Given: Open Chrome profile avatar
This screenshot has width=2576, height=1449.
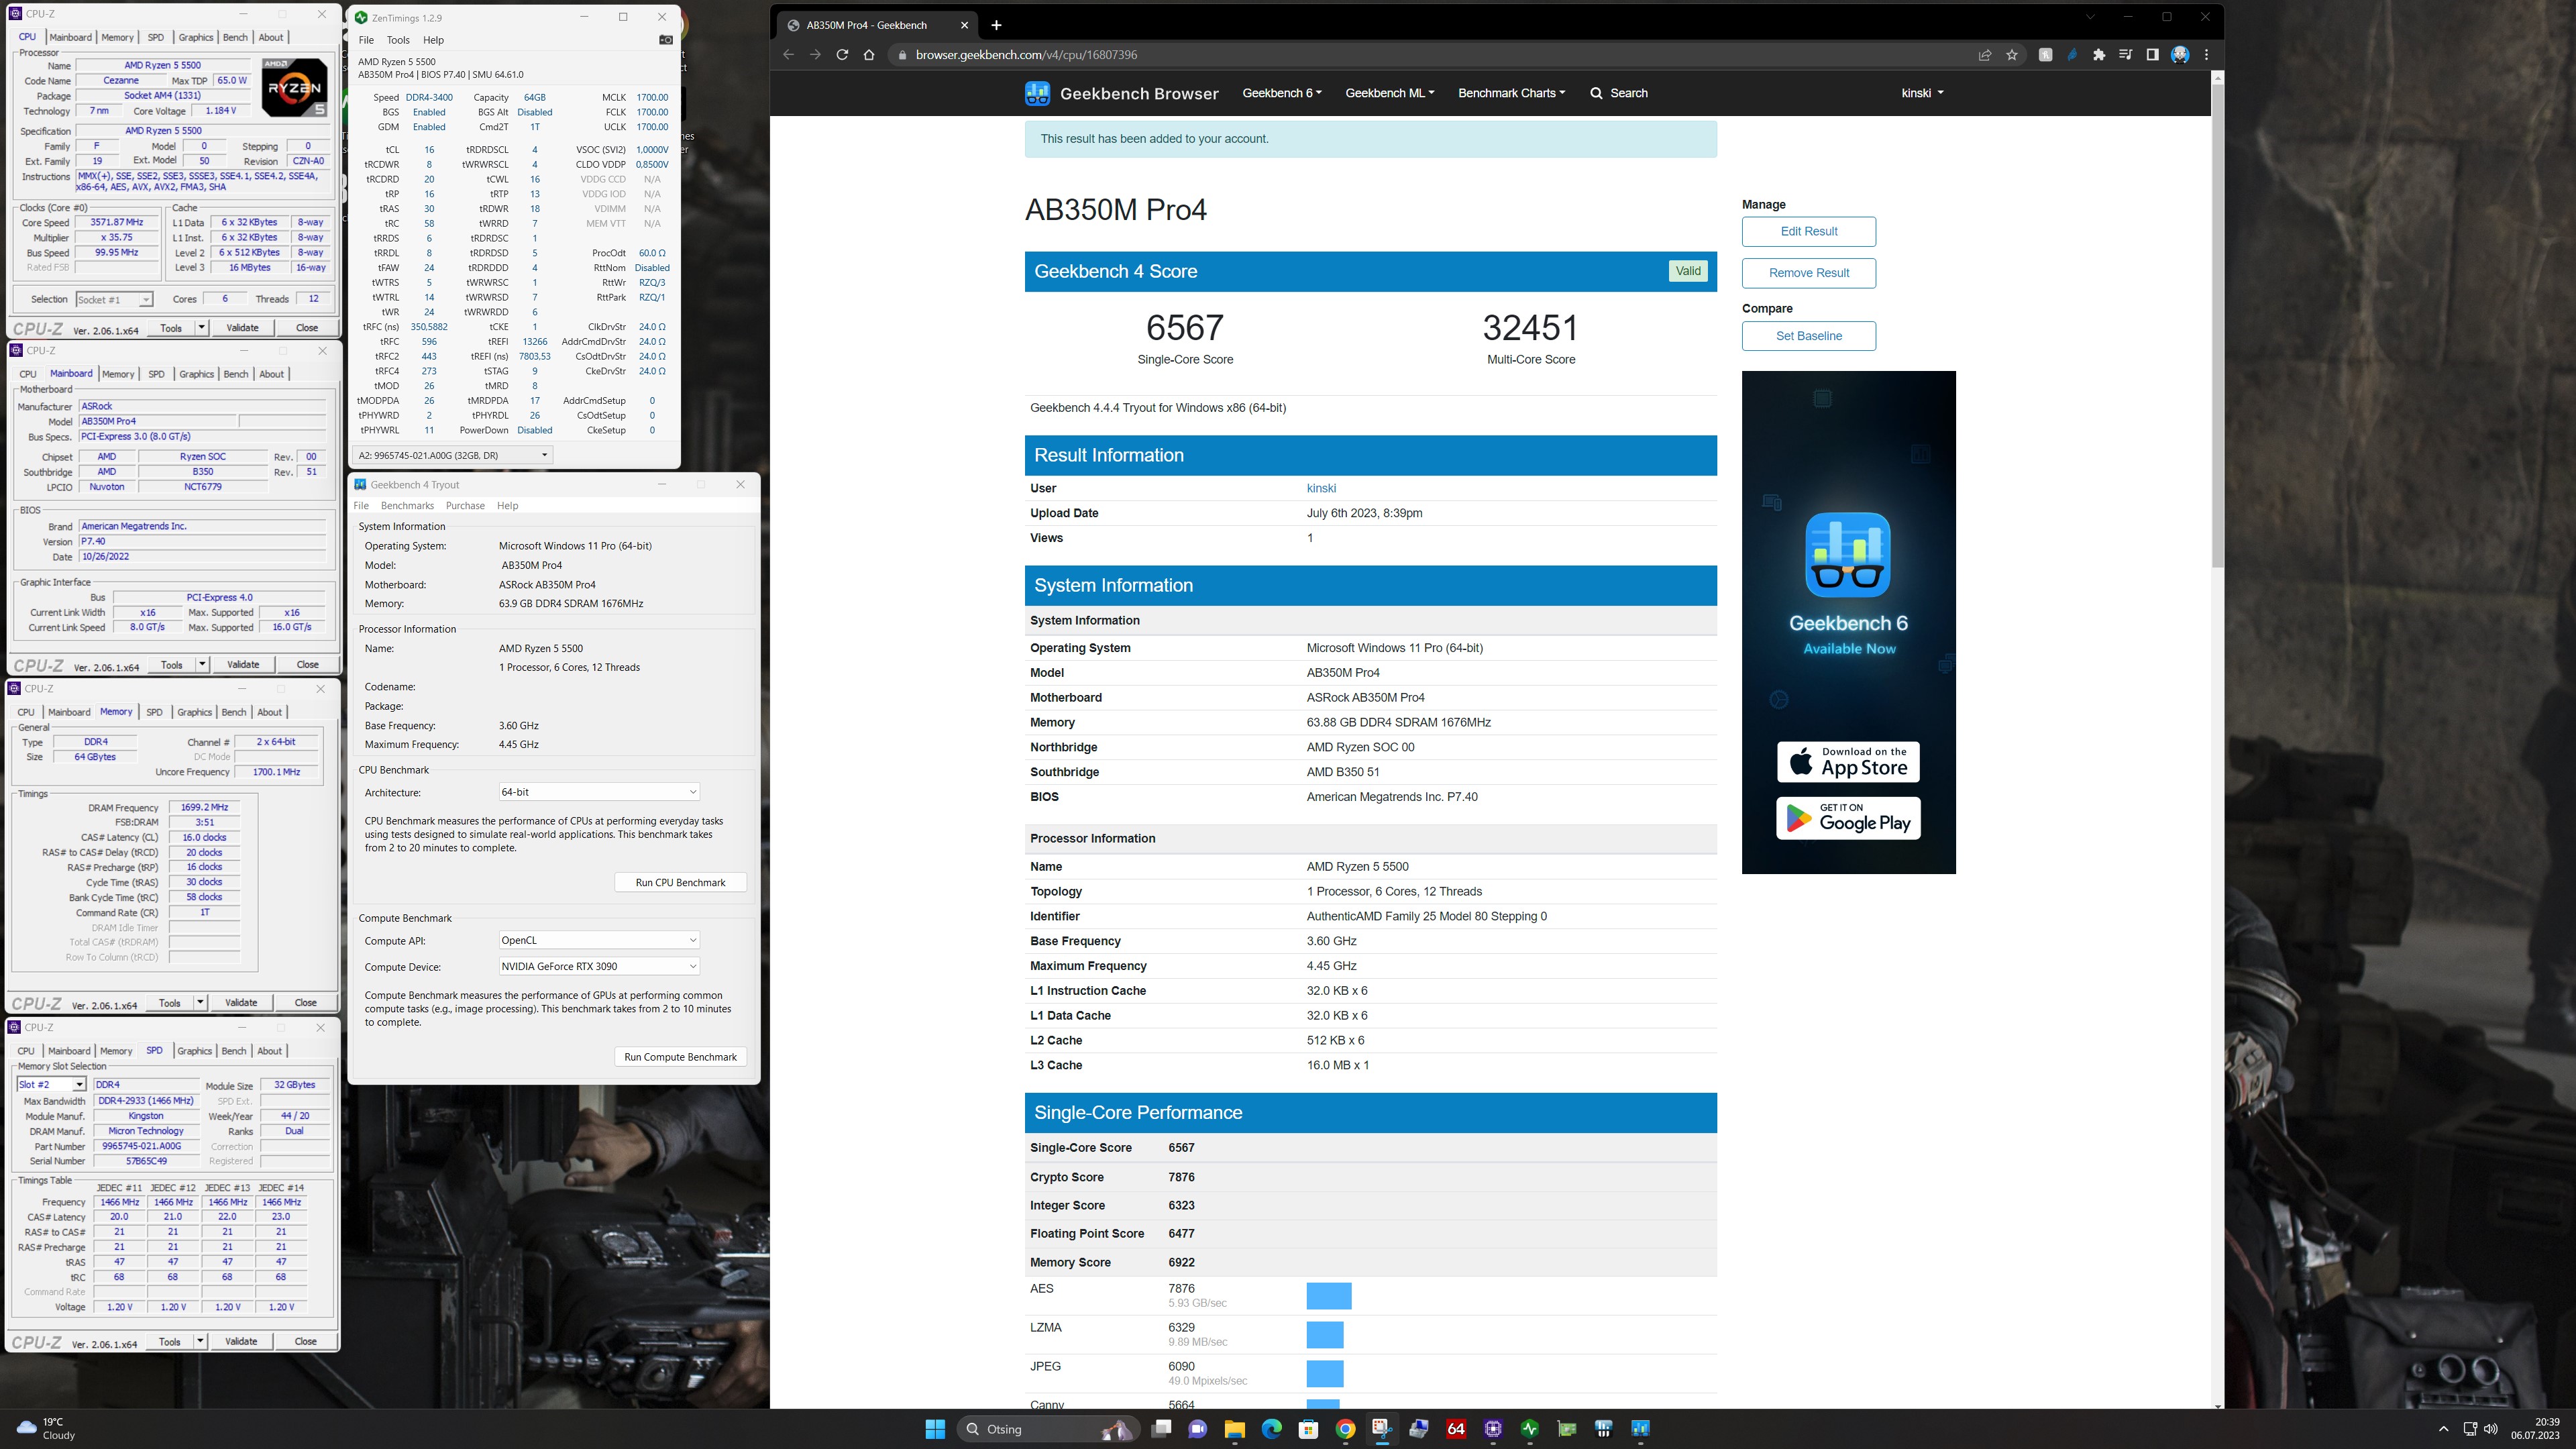Looking at the screenshot, I should (x=2180, y=55).
